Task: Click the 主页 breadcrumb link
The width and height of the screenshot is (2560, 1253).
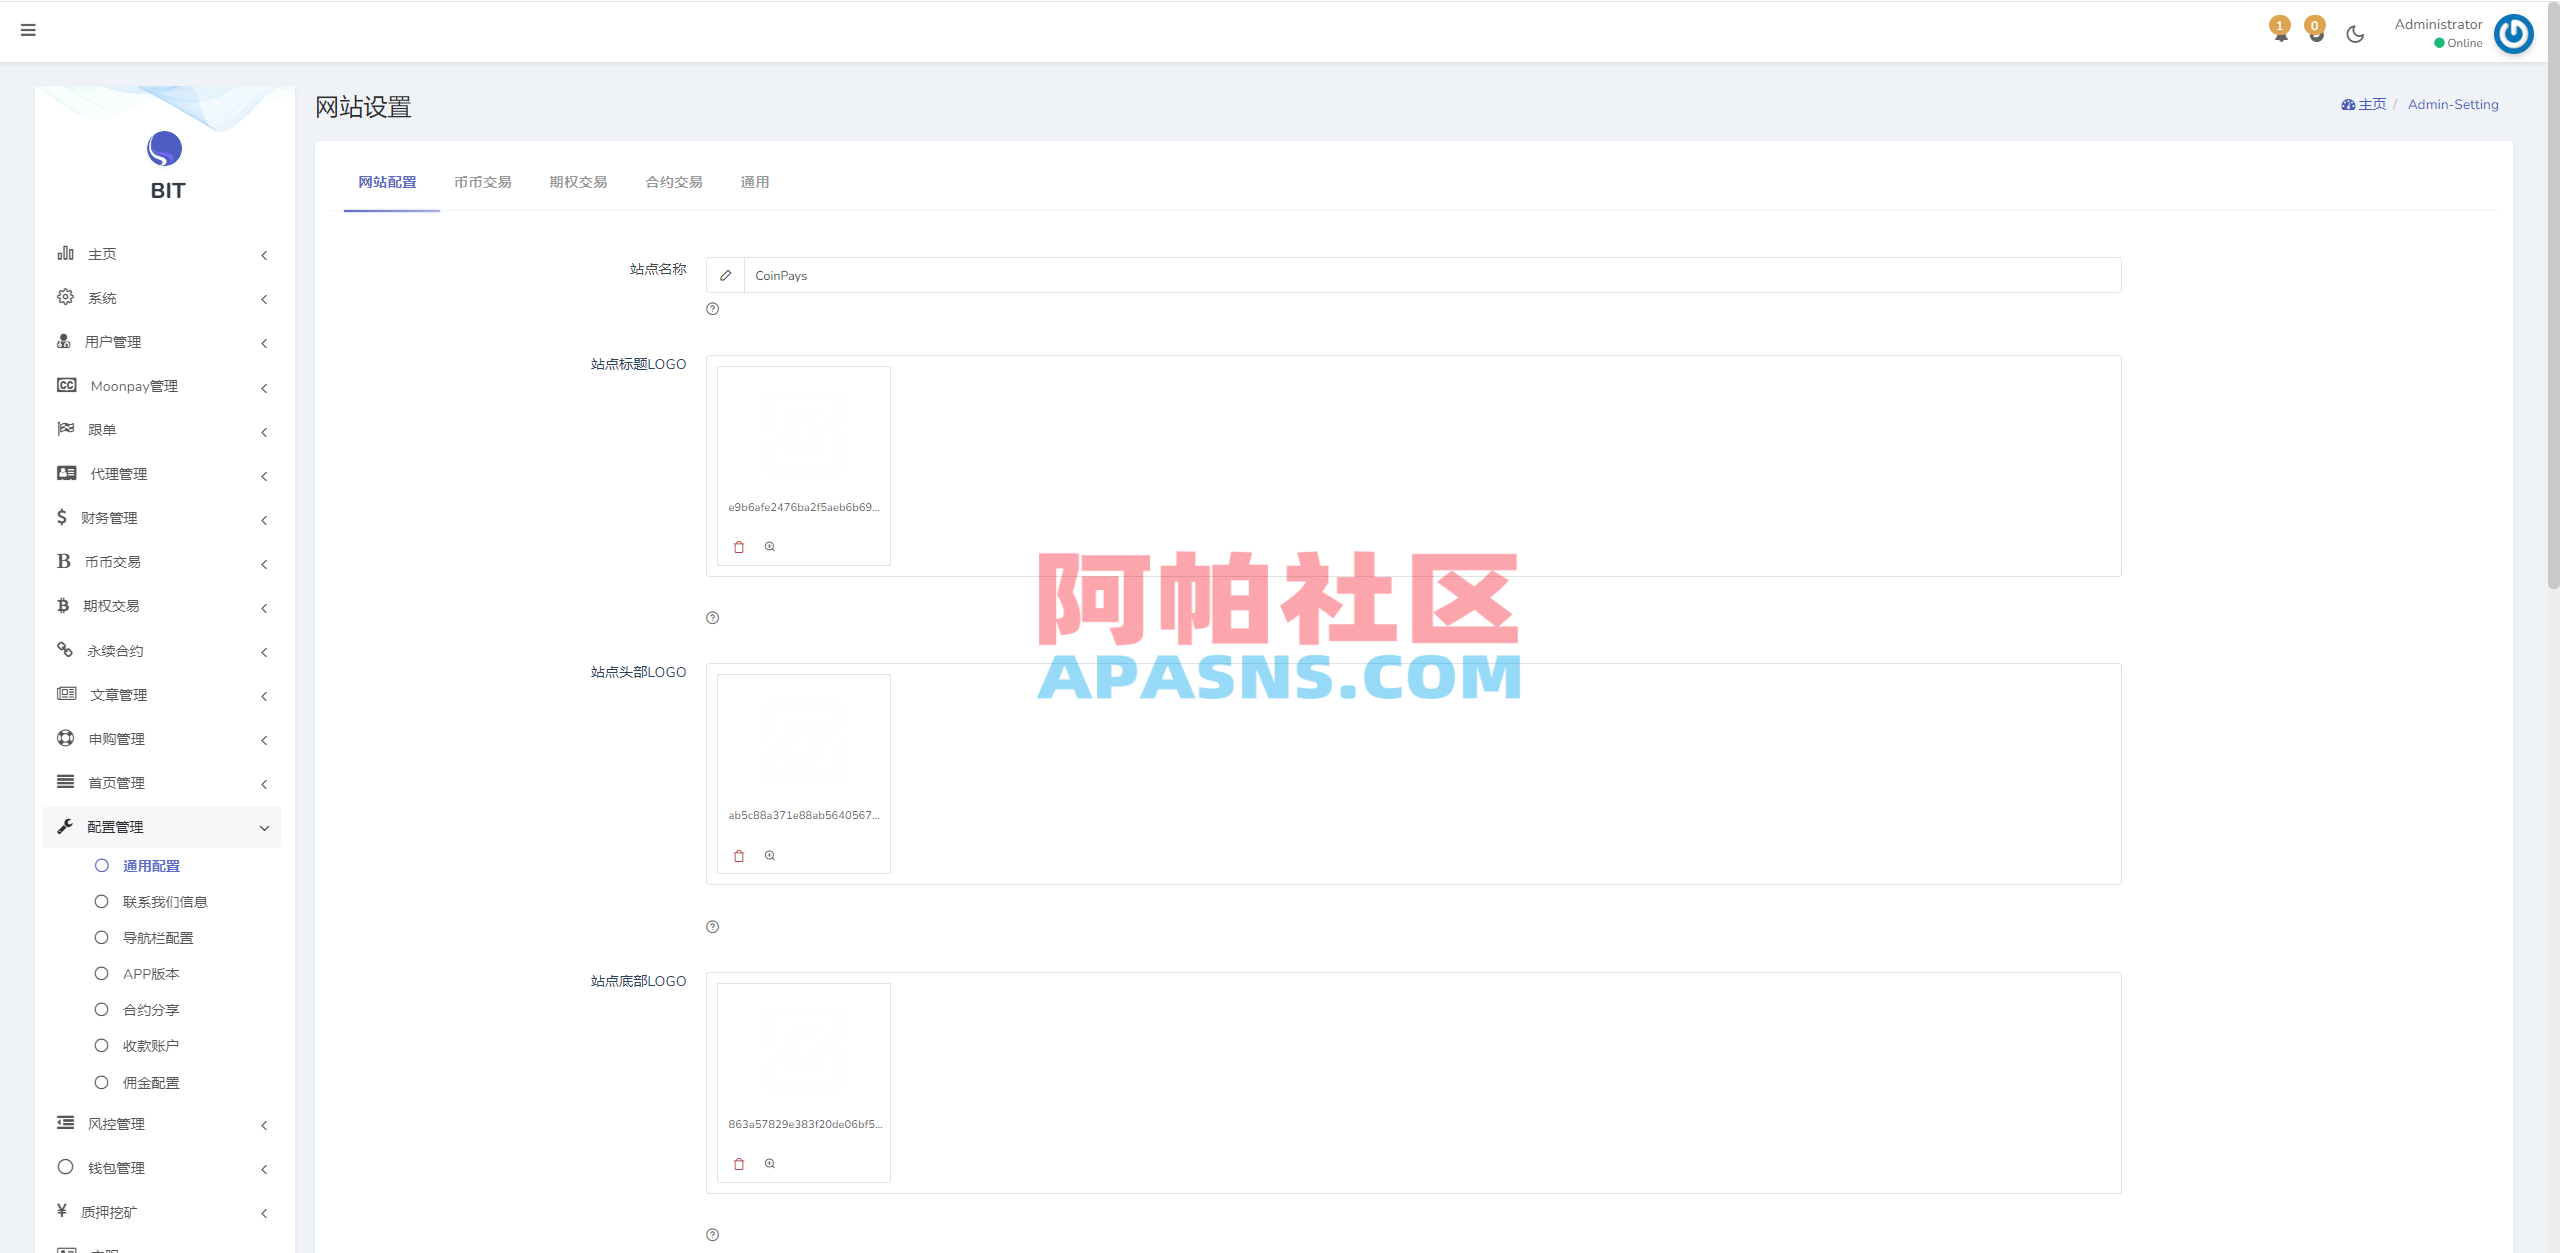Action: 2370,104
